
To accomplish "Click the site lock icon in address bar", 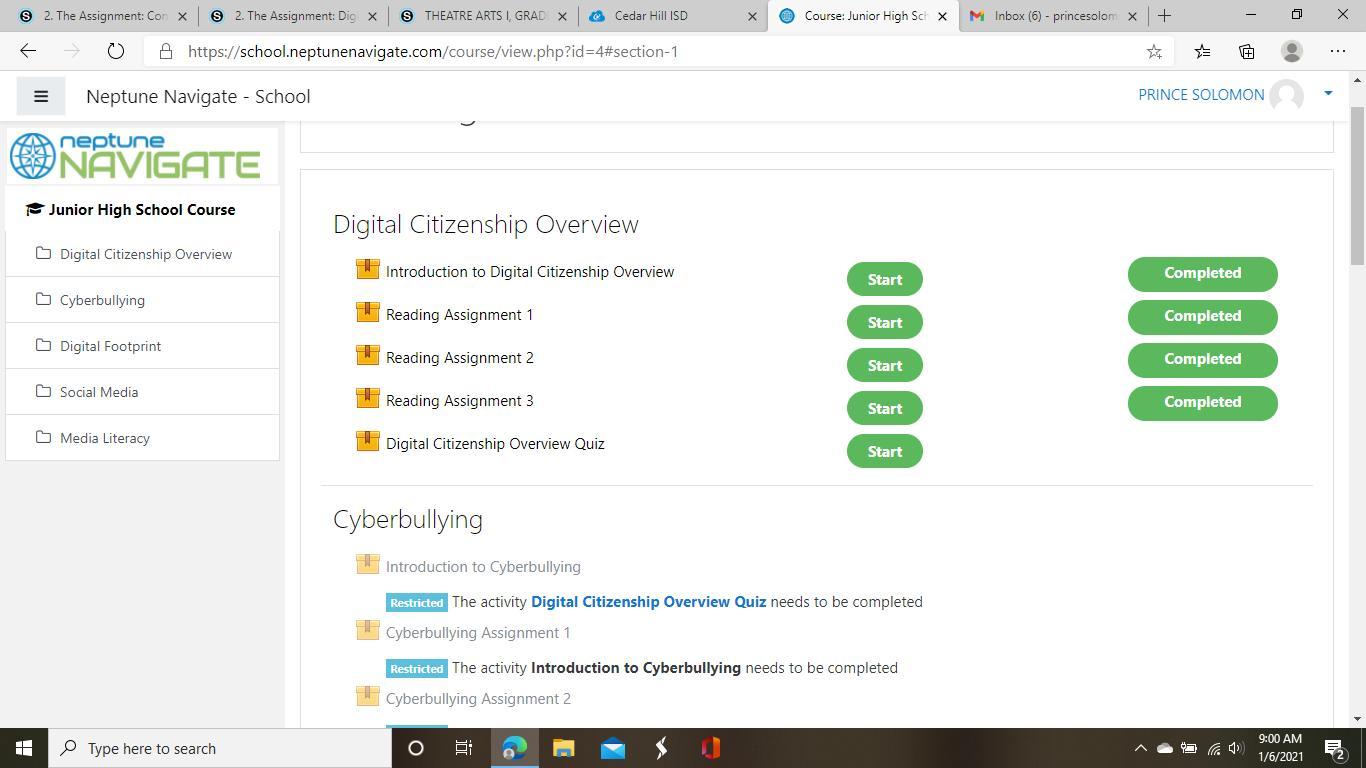I will pos(166,51).
